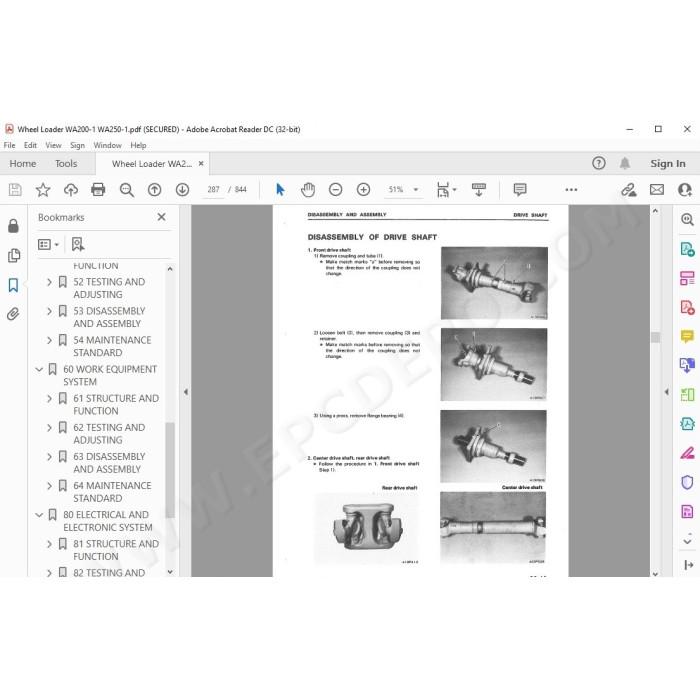Screen dimensions: 700x700
Task: Share a link to file
Action: [x=629, y=190]
